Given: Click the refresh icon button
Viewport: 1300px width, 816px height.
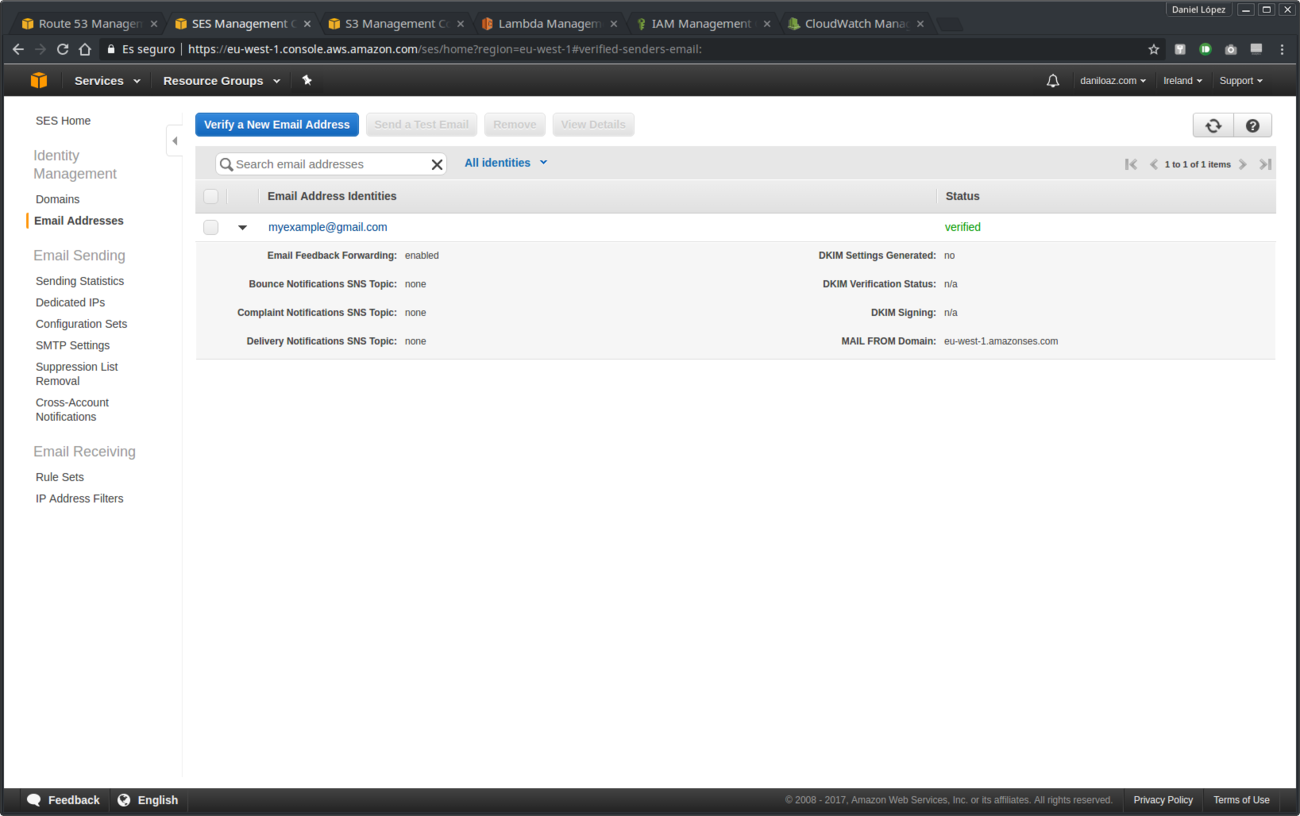Looking at the screenshot, I should (1213, 125).
